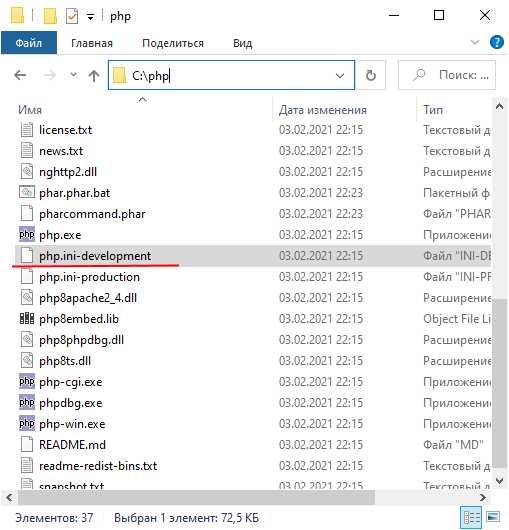
Task: Open the quick access toolbar customize dropdown
Action: pyautogui.click(x=90, y=17)
